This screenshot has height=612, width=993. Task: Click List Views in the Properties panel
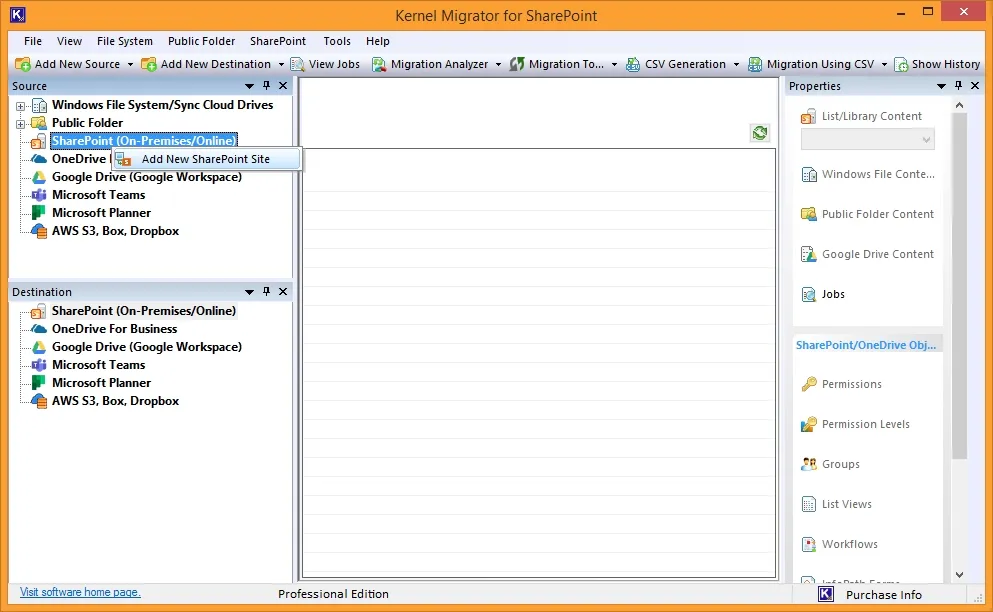tap(836, 504)
